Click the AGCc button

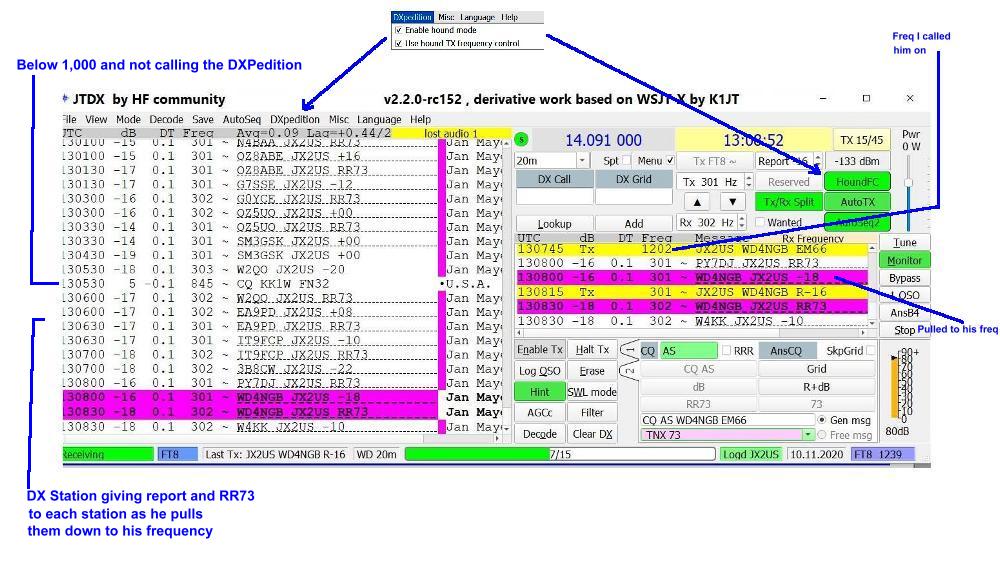tap(540, 412)
